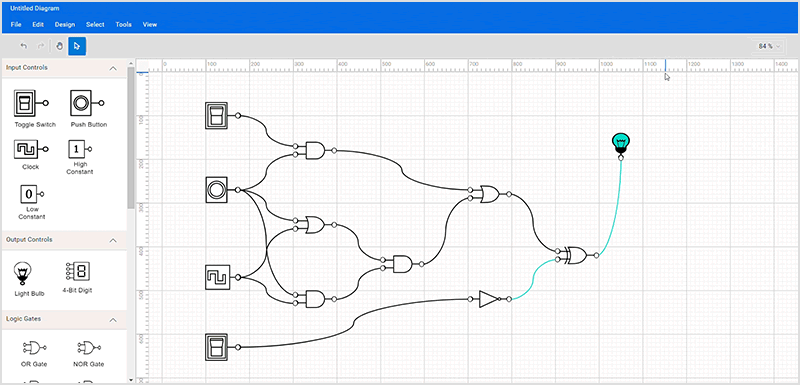
Task: Click the Push Button label
Action: 89,125
